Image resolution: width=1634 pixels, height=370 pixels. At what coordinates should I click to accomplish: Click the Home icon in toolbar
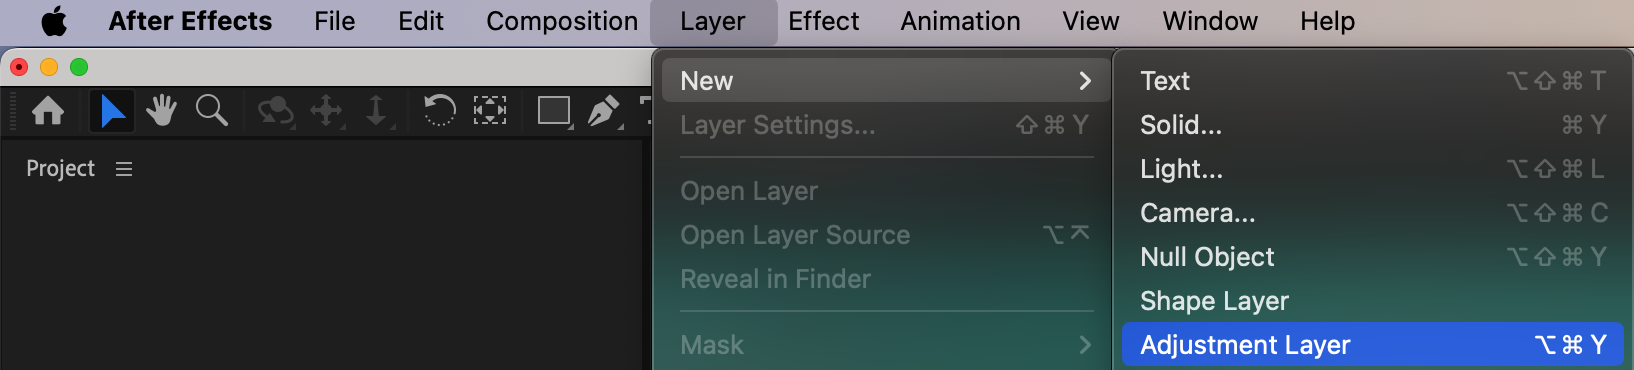[x=48, y=110]
